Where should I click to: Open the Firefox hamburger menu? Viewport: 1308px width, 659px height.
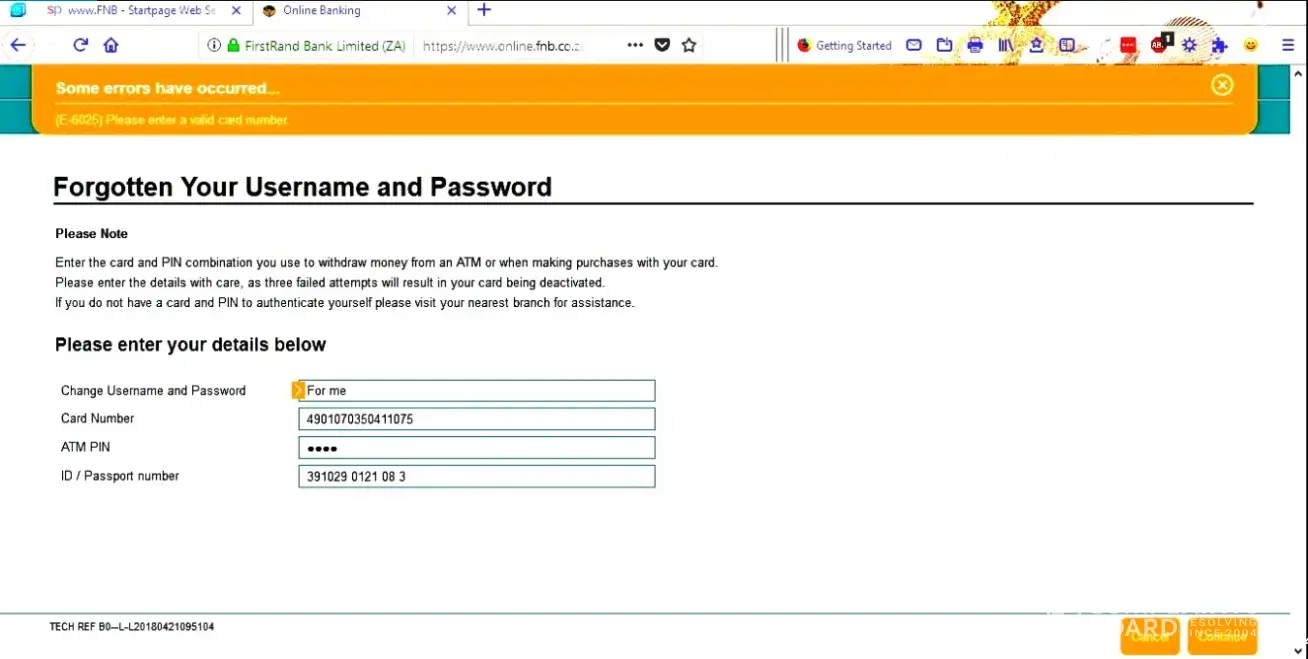[1288, 45]
